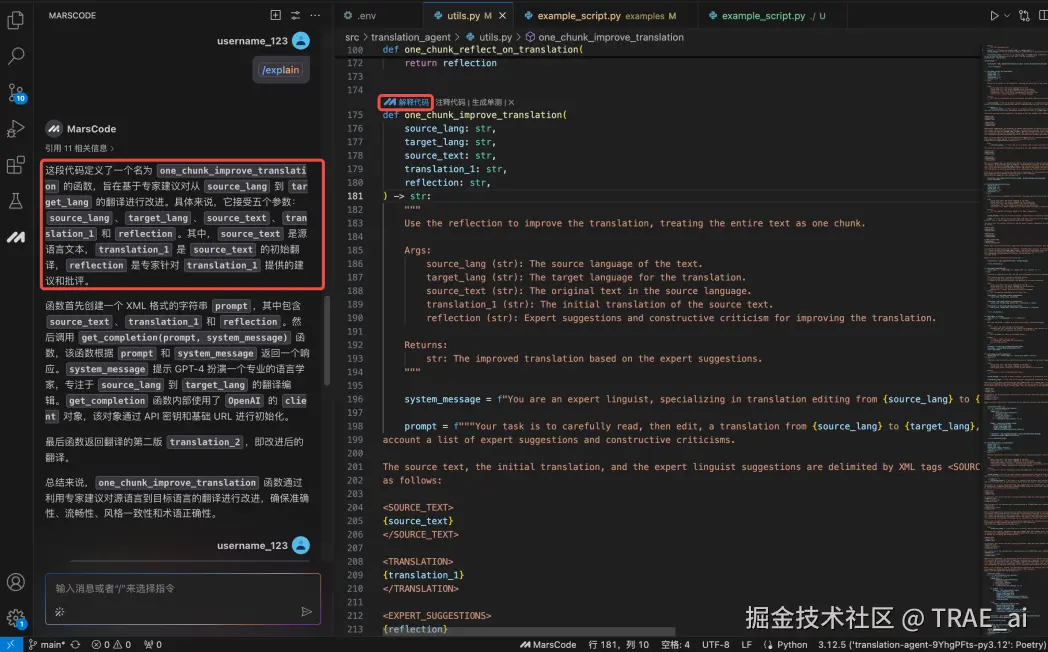Click 'translation_2' code chip in chat
Viewport: 1048px width, 652px height.
(x=205, y=442)
